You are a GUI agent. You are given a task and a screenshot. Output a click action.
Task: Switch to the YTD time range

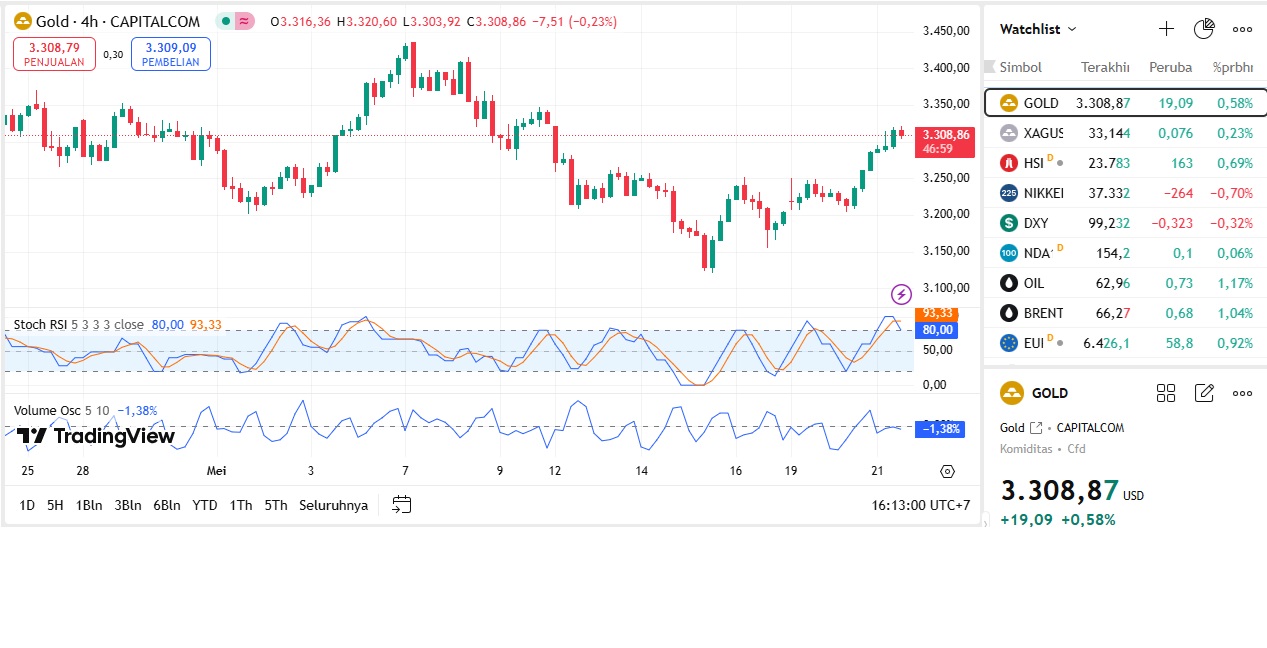pos(205,505)
